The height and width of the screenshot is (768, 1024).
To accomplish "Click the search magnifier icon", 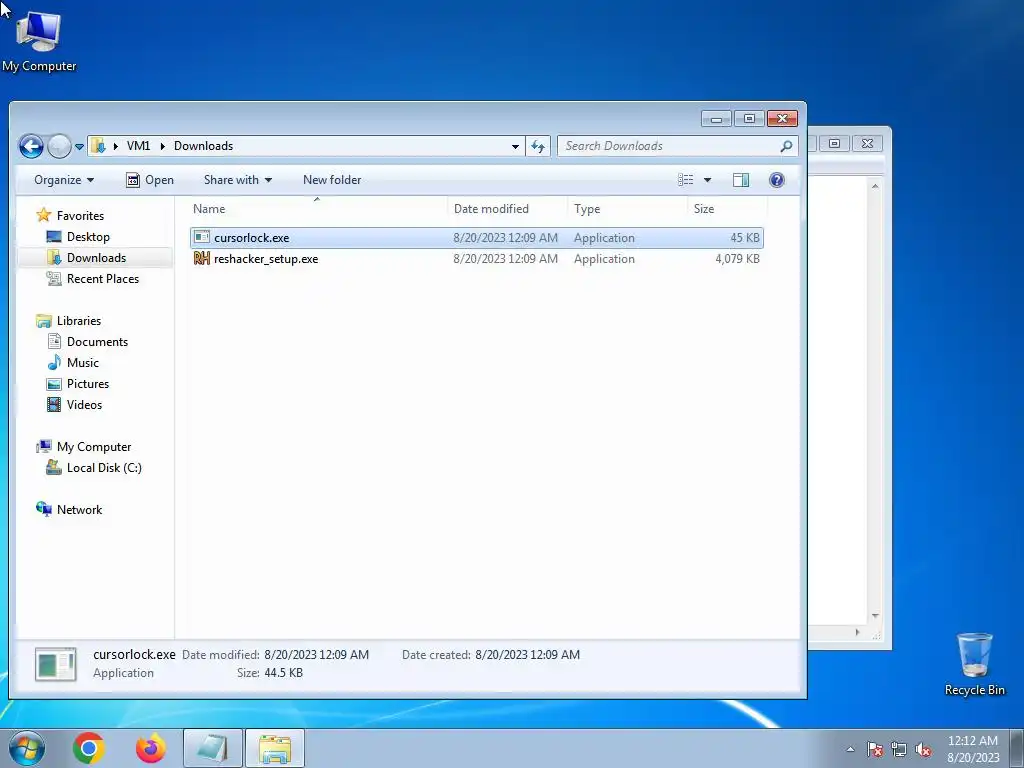I will click(786, 146).
